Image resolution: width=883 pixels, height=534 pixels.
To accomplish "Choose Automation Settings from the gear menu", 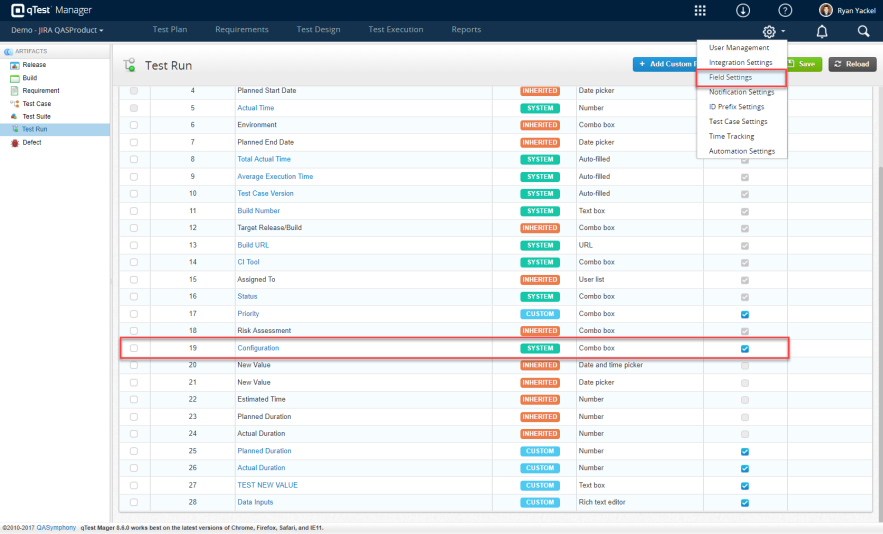I will [741, 151].
